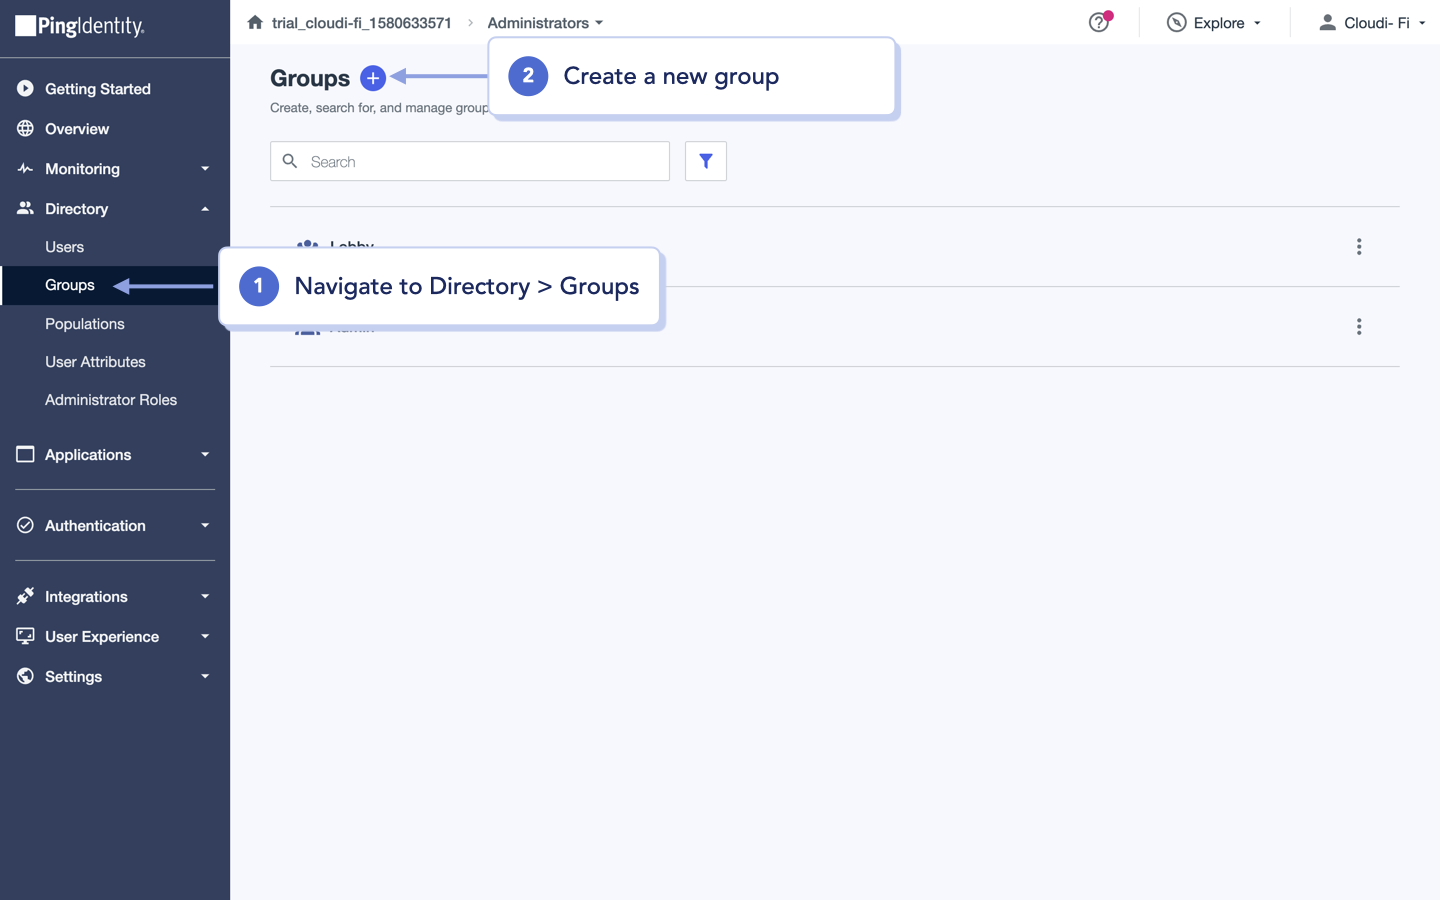Click the plus icon to create a new group
1440x900 pixels.
coord(372,77)
